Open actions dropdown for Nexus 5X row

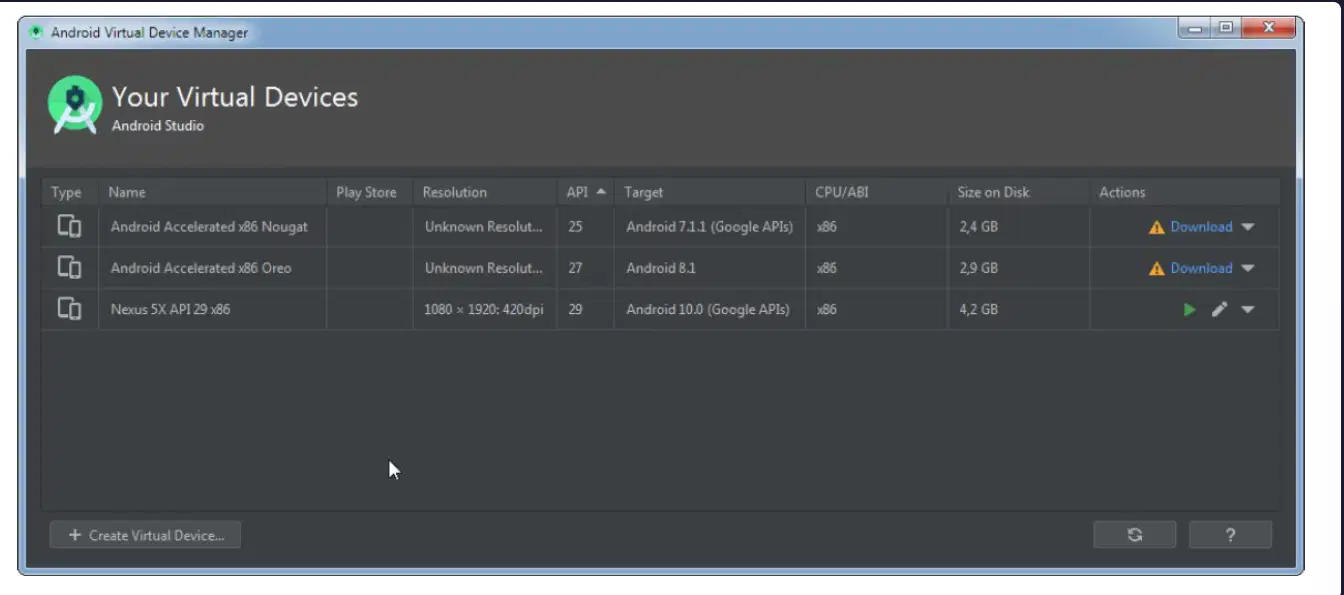[x=1248, y=310]
